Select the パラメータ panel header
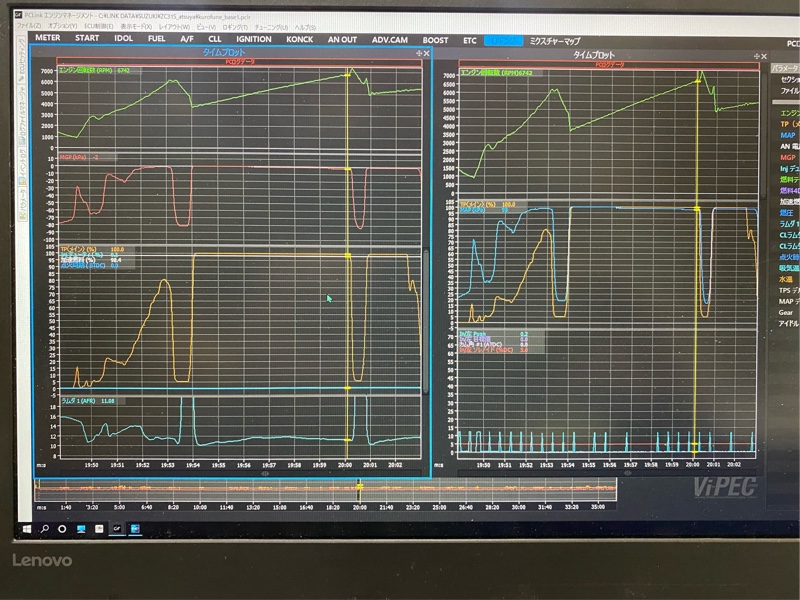 (784, 68)
